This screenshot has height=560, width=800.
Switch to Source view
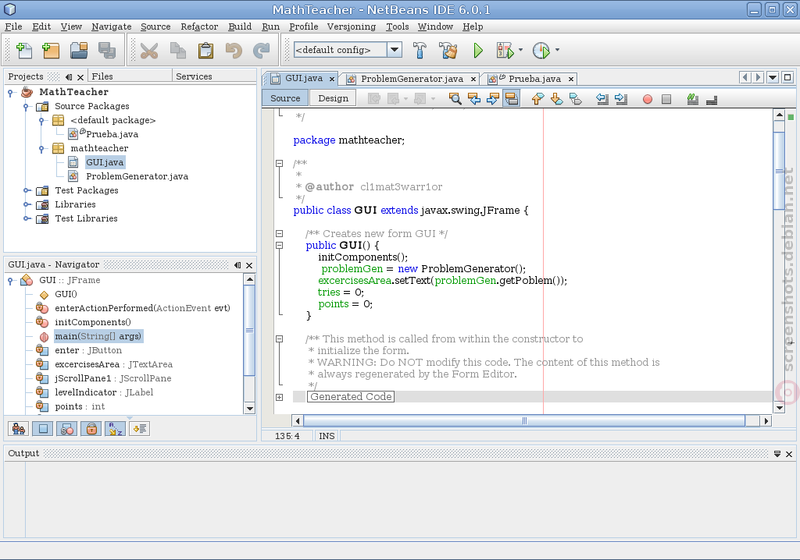tap(285, 98)
